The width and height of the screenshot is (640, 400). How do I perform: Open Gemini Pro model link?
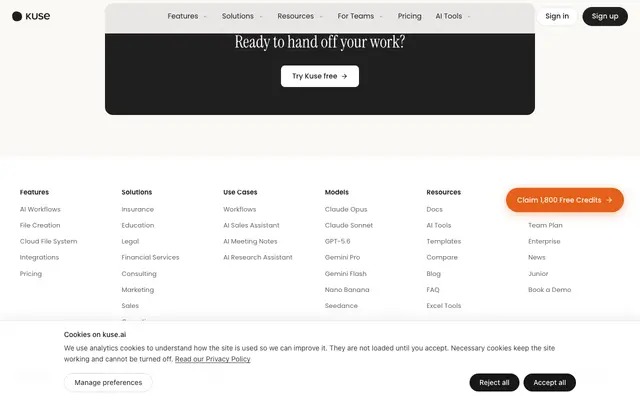(x=342, y=258)
